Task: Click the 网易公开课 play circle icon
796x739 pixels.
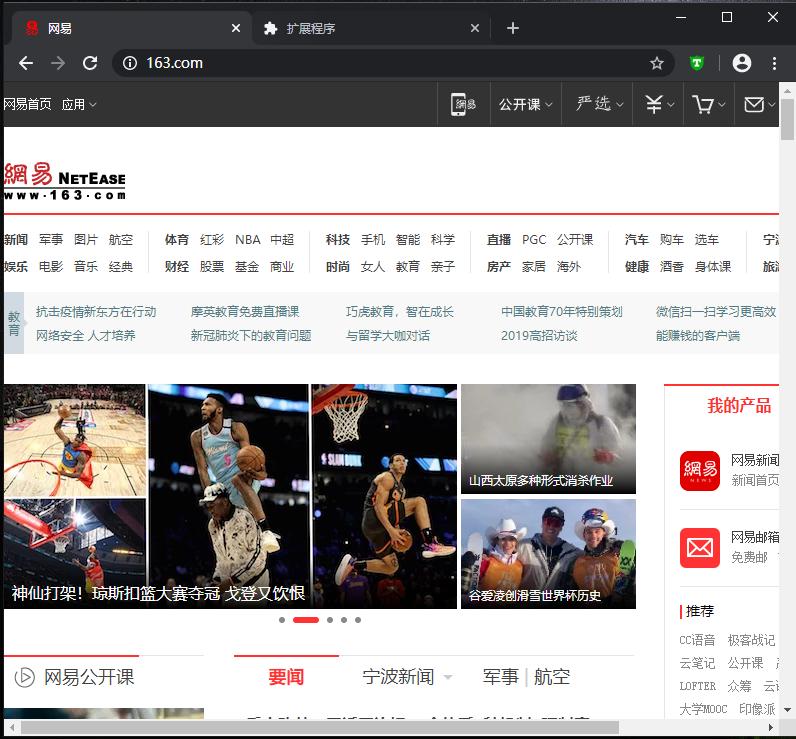Action: click(24, 677)
